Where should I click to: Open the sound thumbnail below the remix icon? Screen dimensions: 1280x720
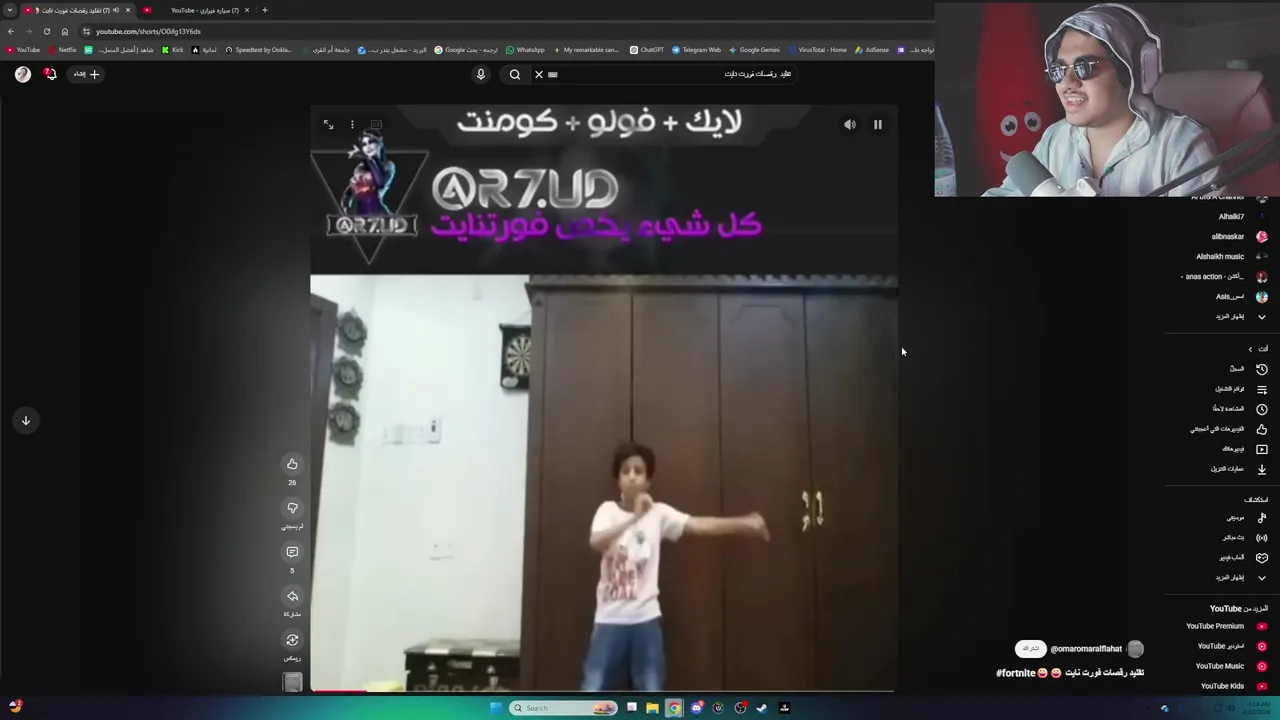[292, 682]
